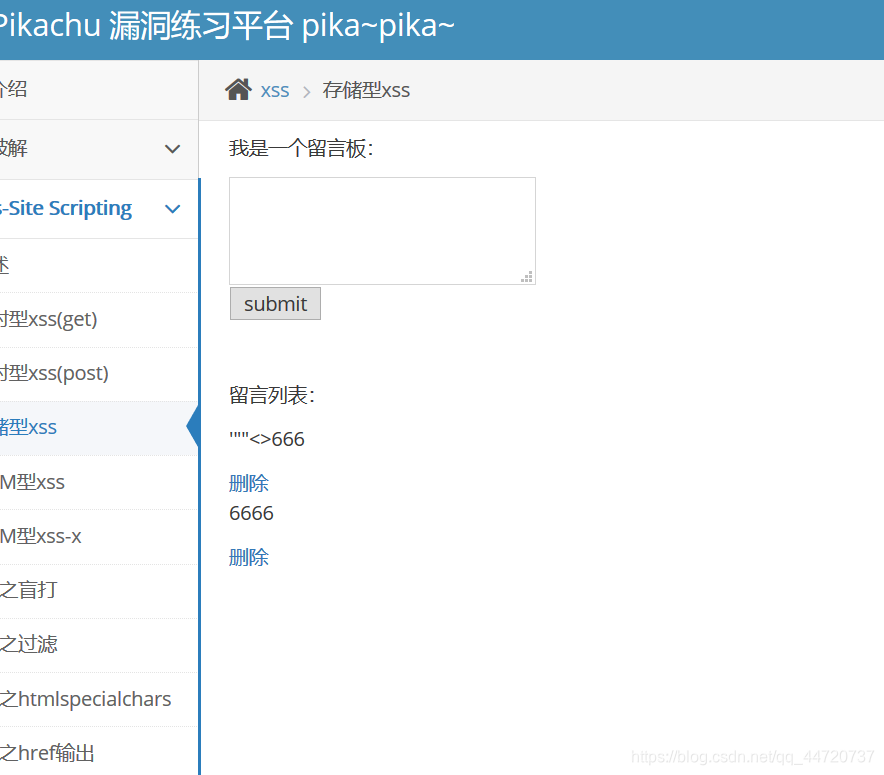Open the 之盲打 sidebar item

pos(28,590)
